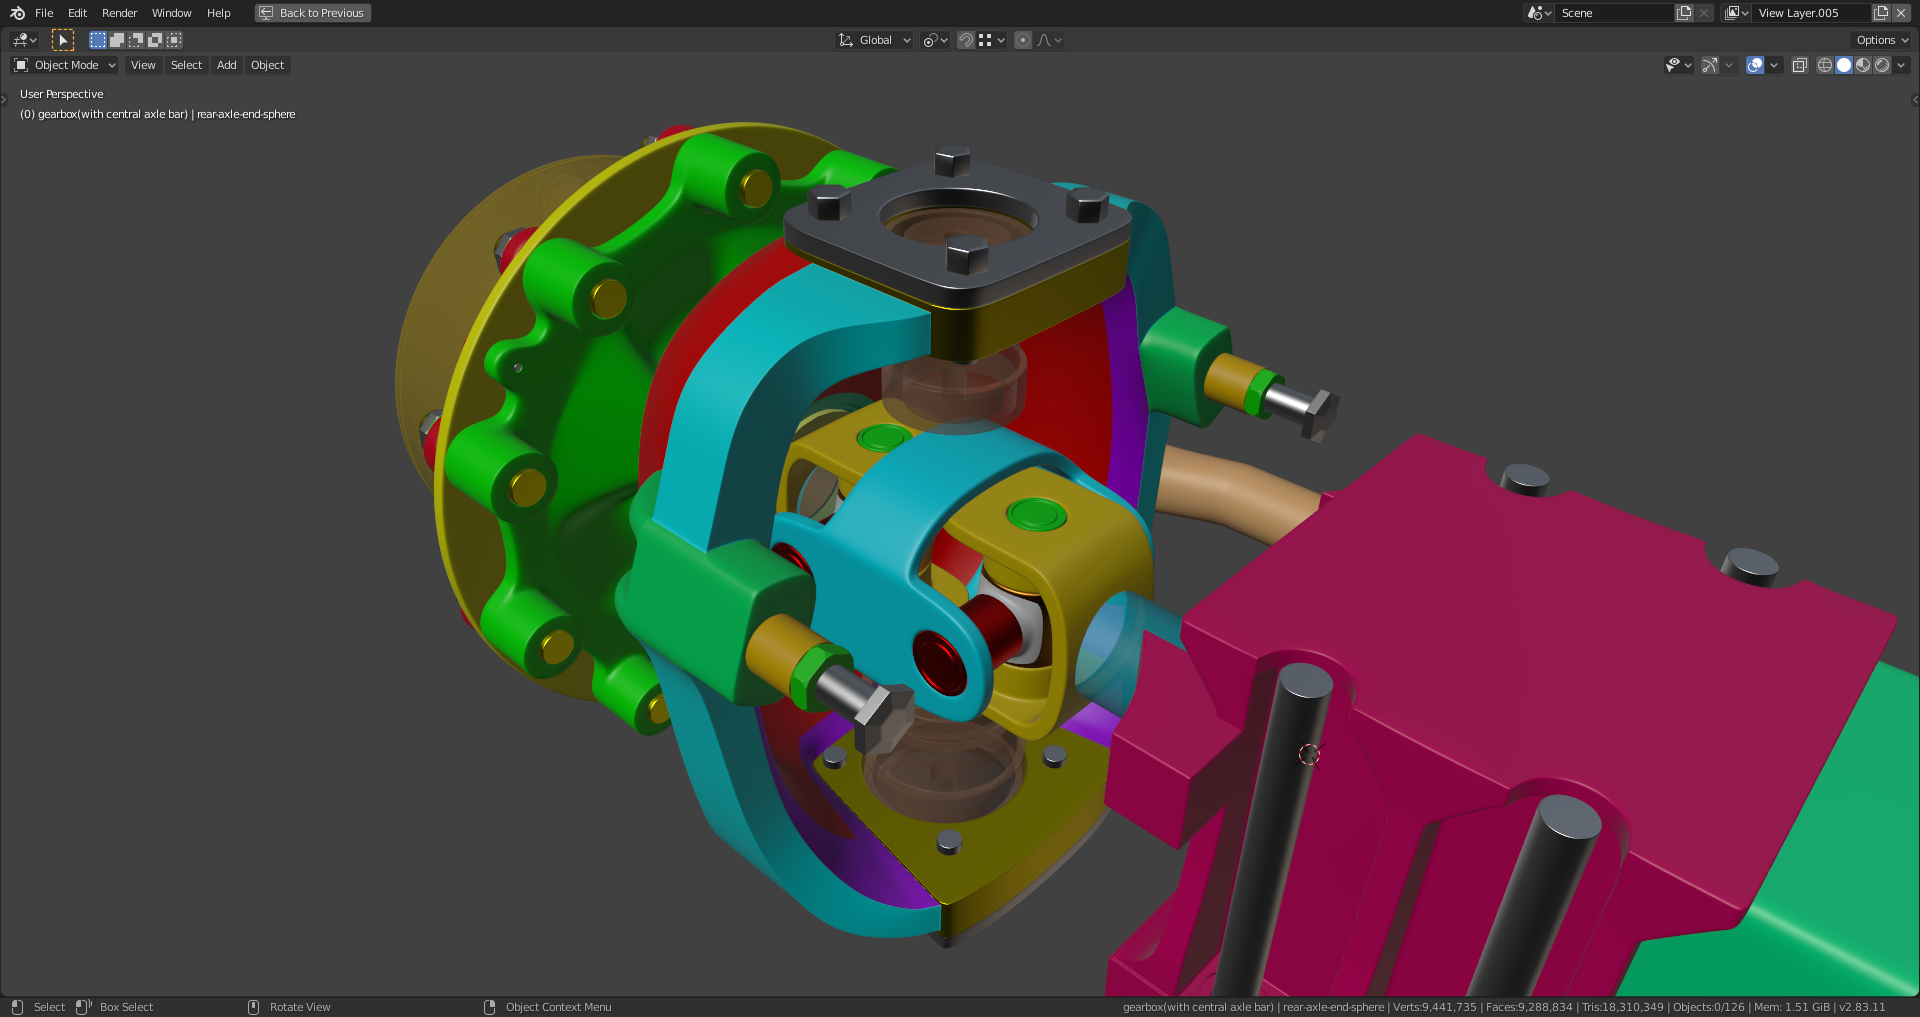The height and width of the screenshot is (1017, 1920).
Task: Open the Global transform orientation dropdown
Action: 875,40
